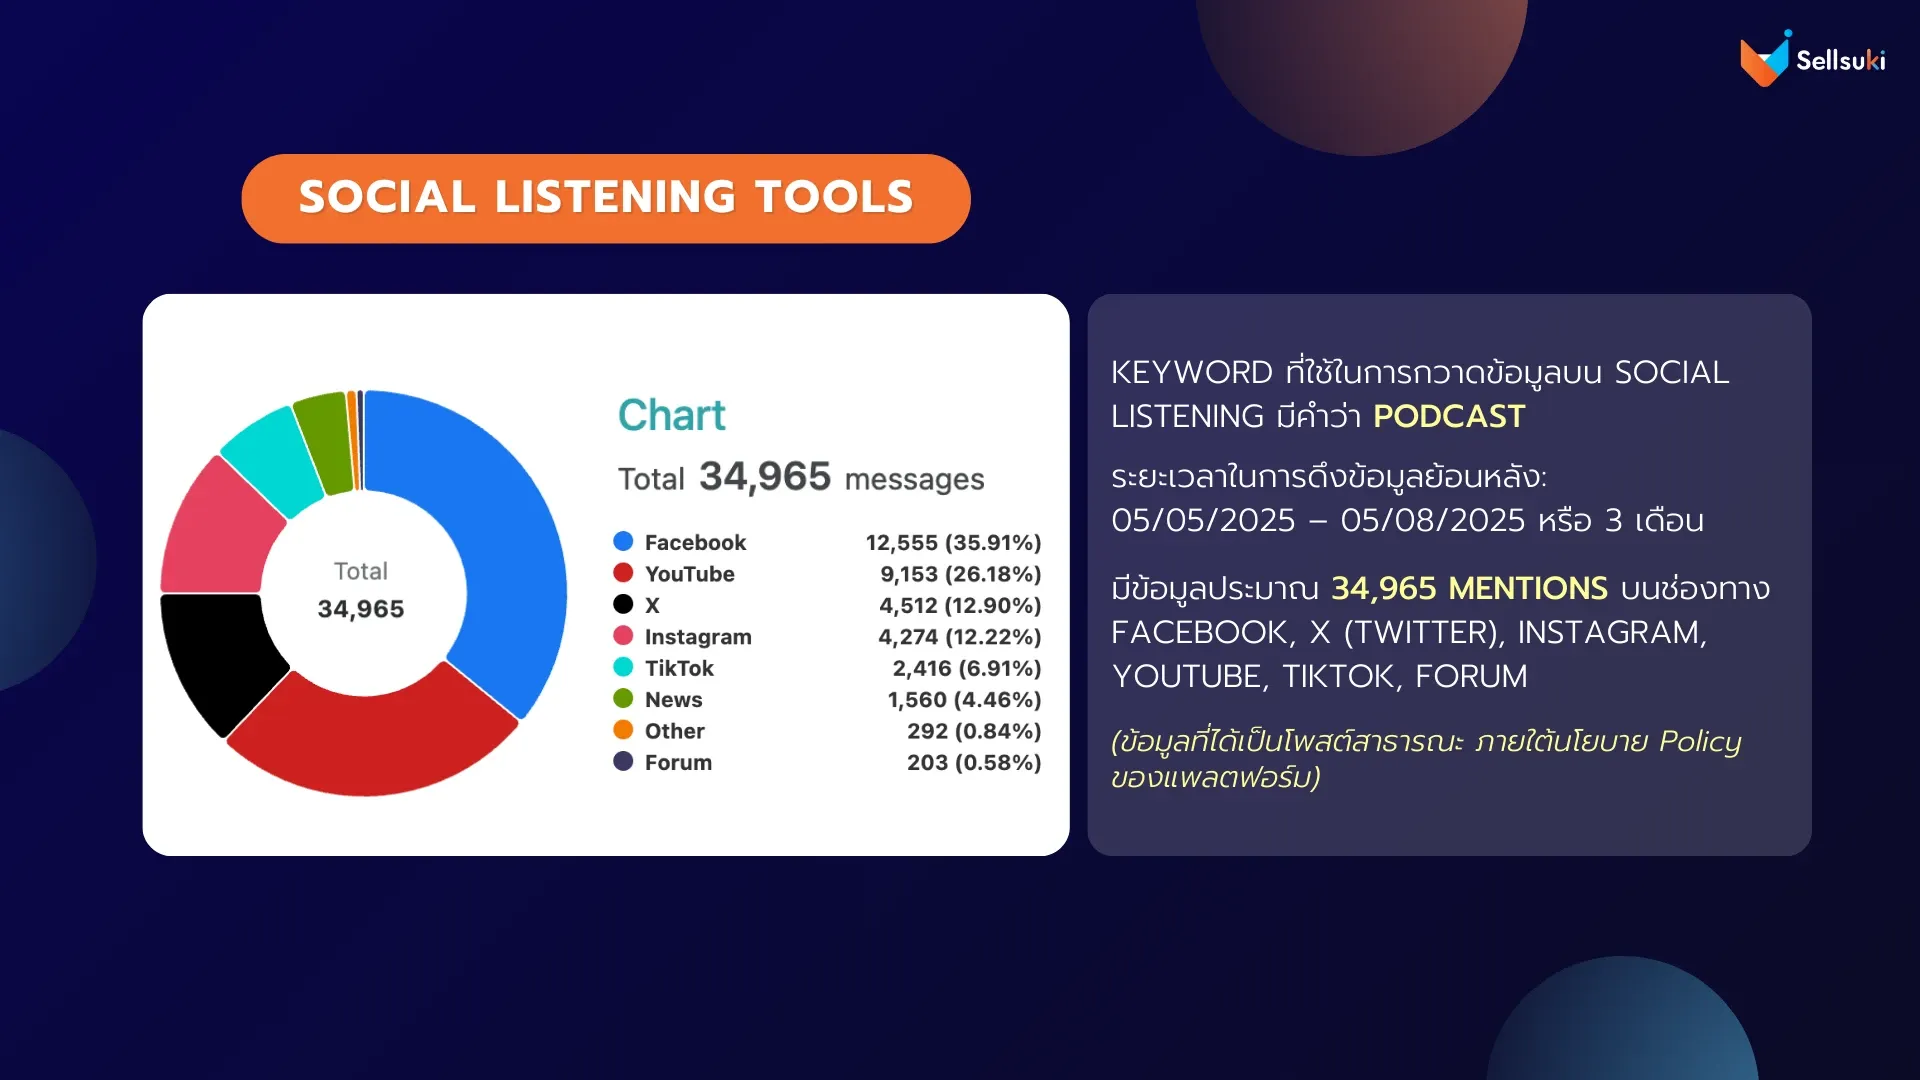
Task: Click the value 2,416 (6.91%)
Action: 966,668
